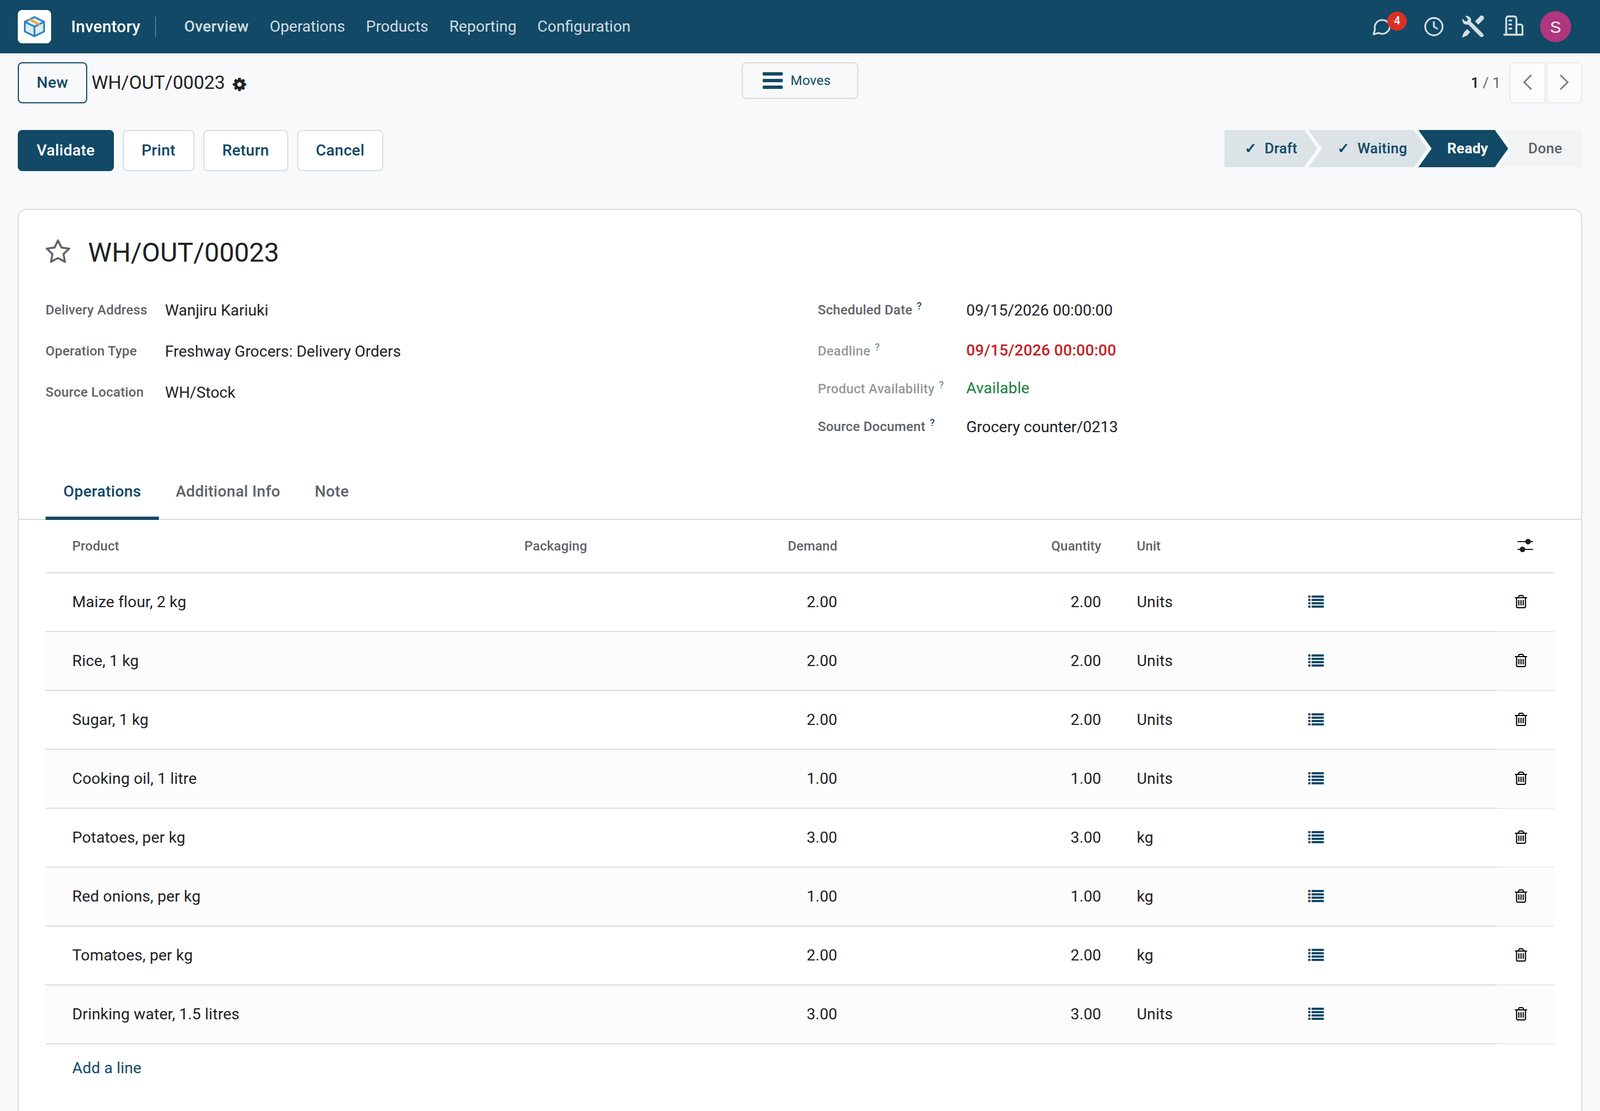The image size is (1600, 1111).
Task: Open the column options adjust icon
Action: pos(1525,546)
